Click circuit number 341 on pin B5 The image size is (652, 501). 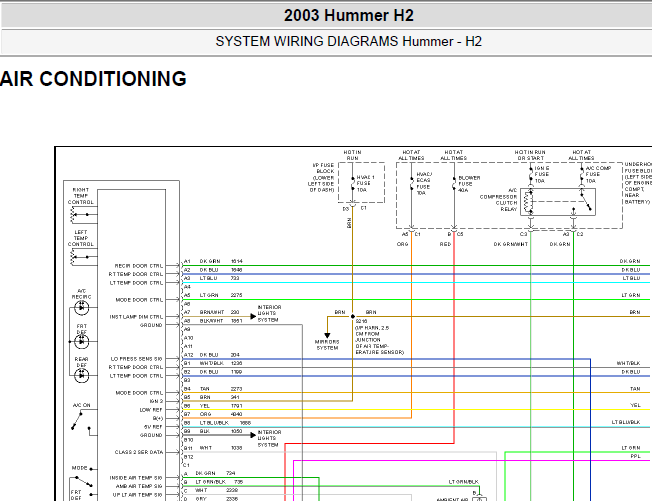tap(235, 397)
